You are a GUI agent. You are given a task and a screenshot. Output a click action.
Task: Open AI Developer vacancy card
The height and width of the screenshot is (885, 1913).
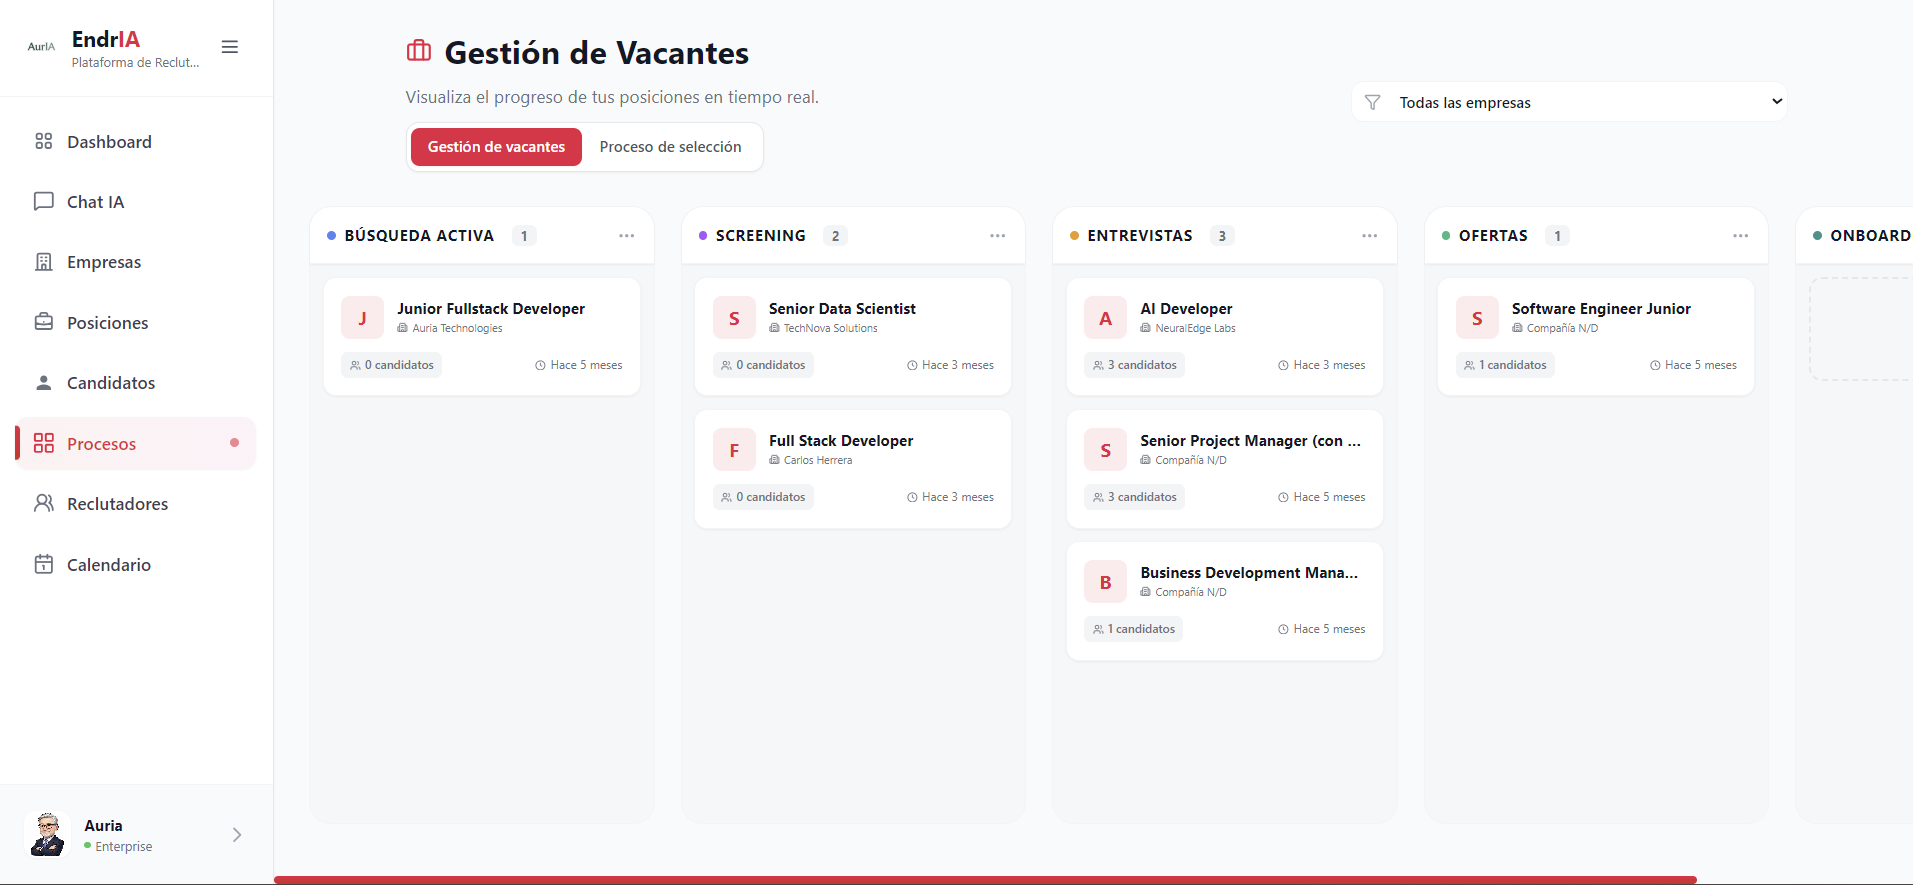(x=1225, y=337)
